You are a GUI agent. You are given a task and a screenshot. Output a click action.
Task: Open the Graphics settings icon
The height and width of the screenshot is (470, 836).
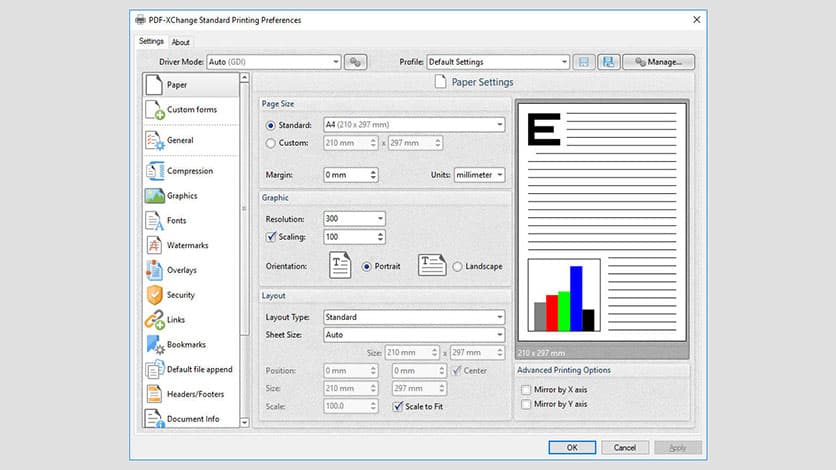click(155, 196)
